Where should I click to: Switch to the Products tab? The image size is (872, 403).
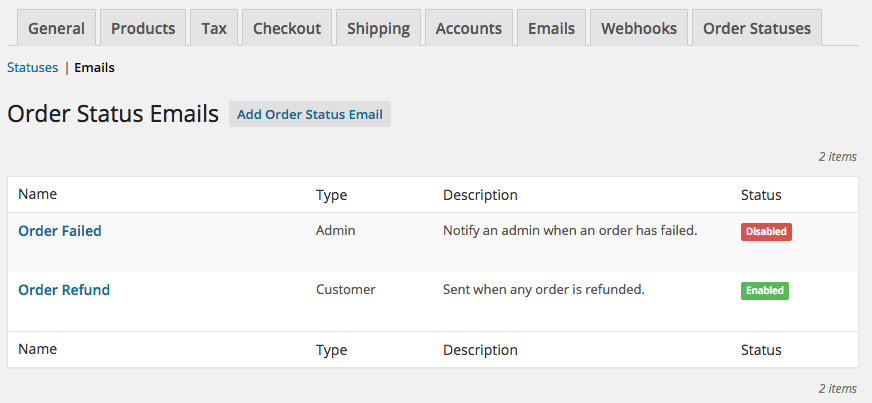click(143, 28)
